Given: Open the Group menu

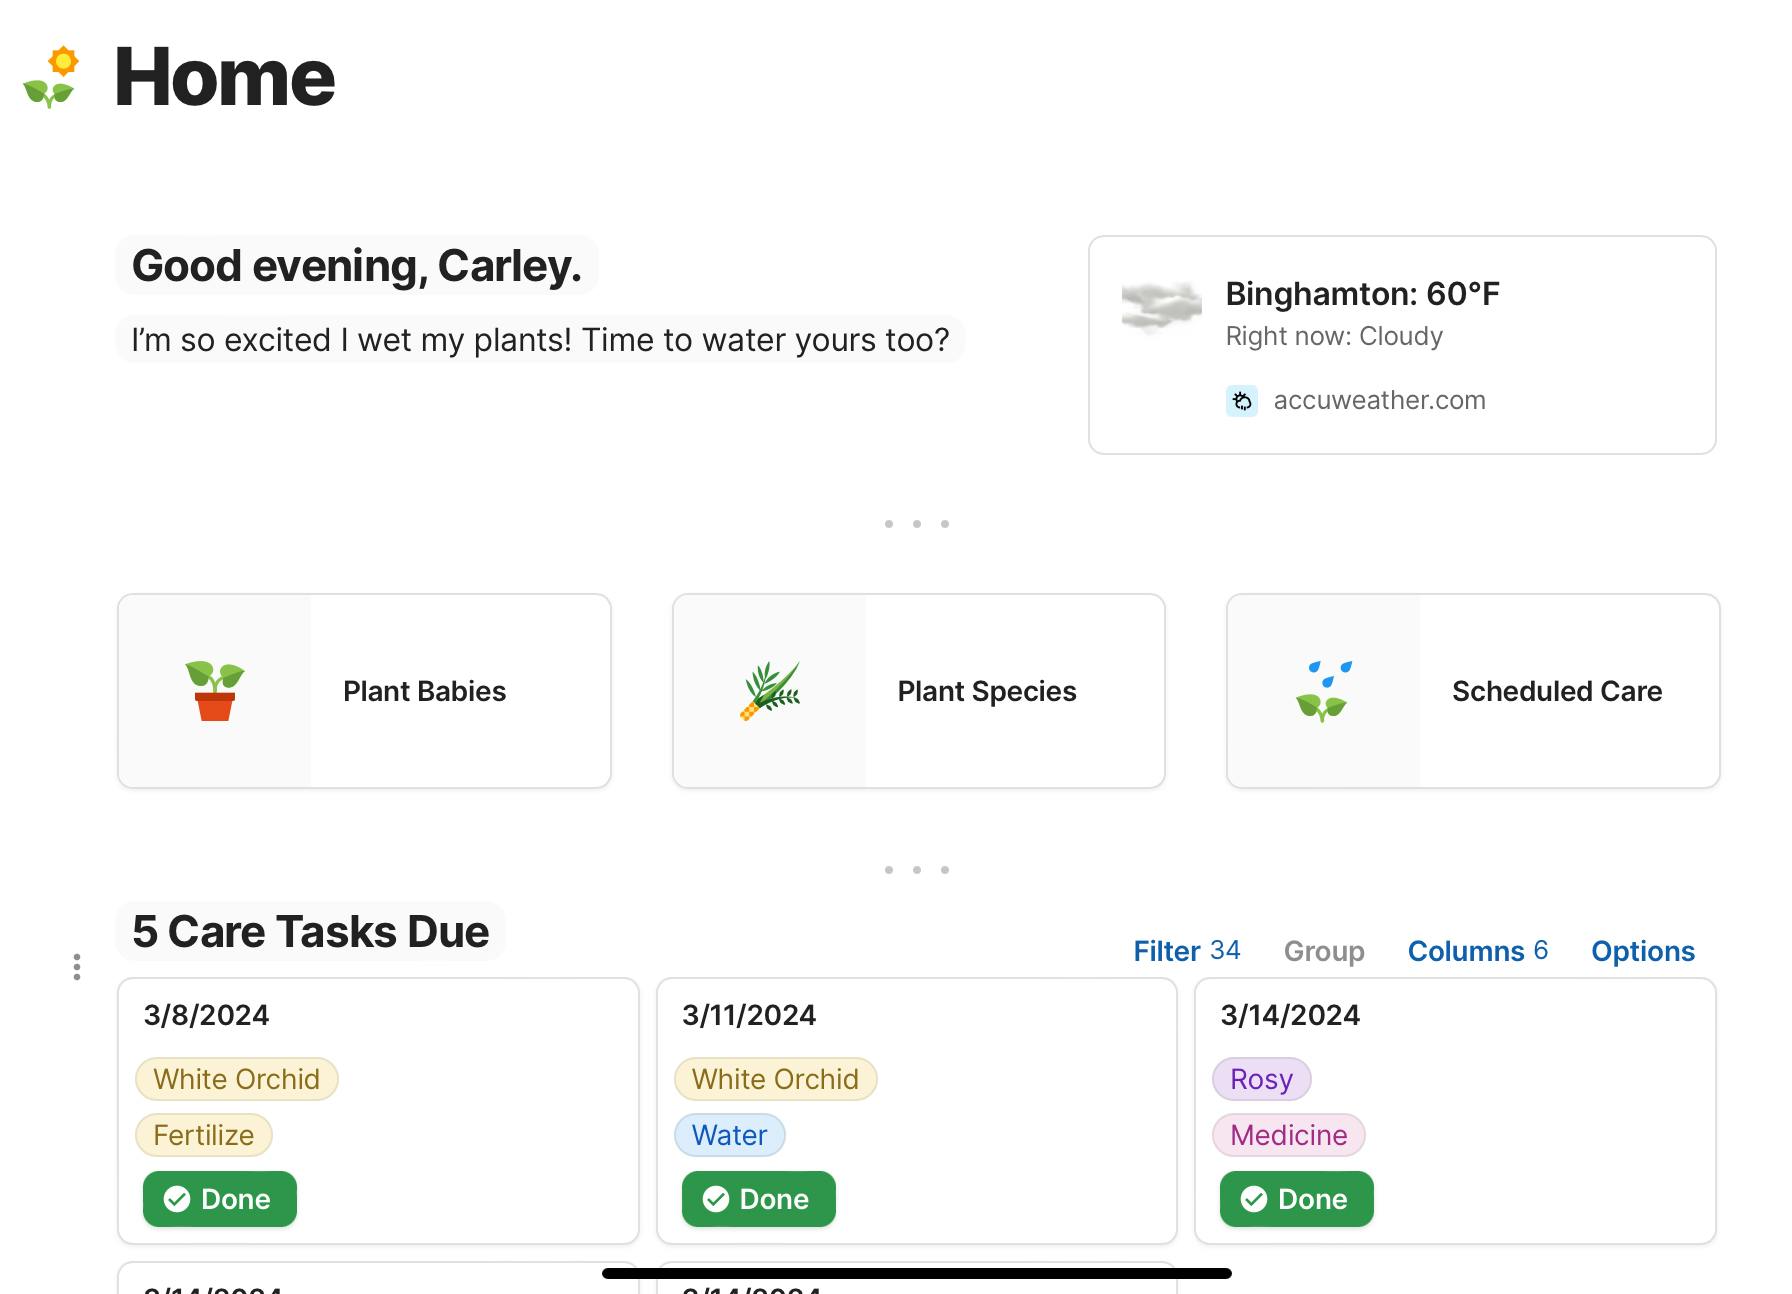Looking at the screenshot, I should pyautogui.click(x=1323, y=951).
